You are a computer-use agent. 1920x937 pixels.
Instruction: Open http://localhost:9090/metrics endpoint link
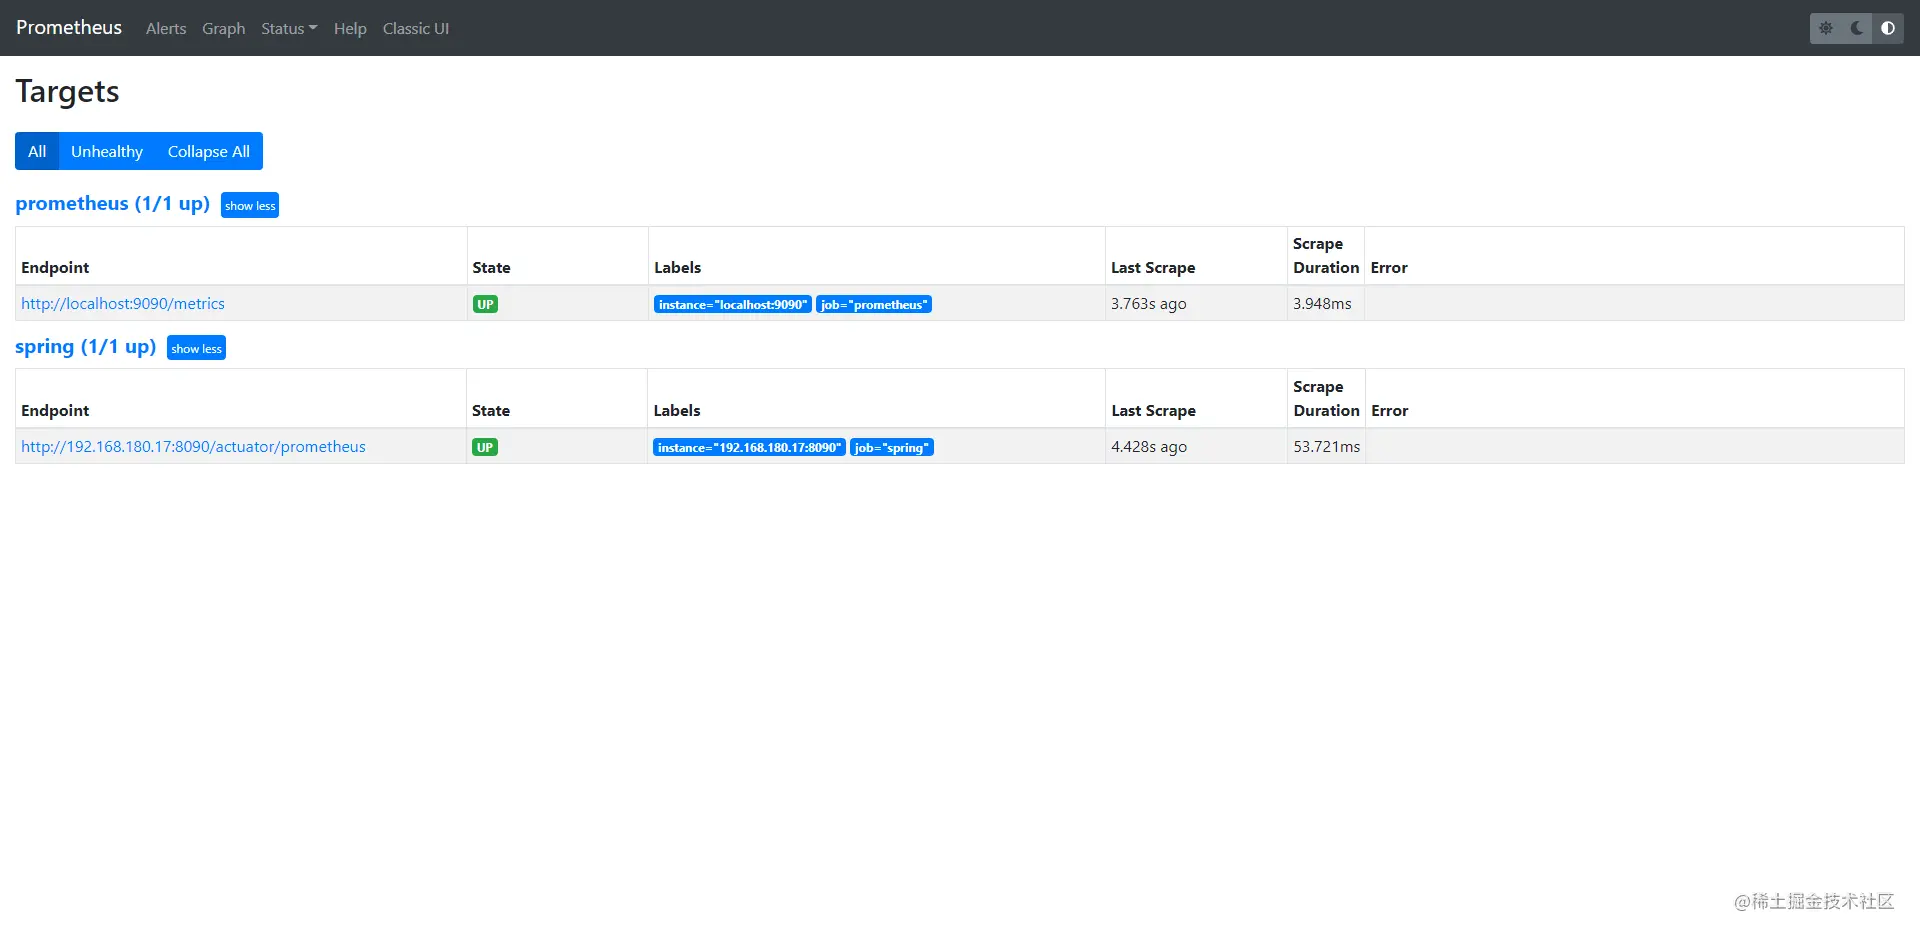tap(123, 303)
